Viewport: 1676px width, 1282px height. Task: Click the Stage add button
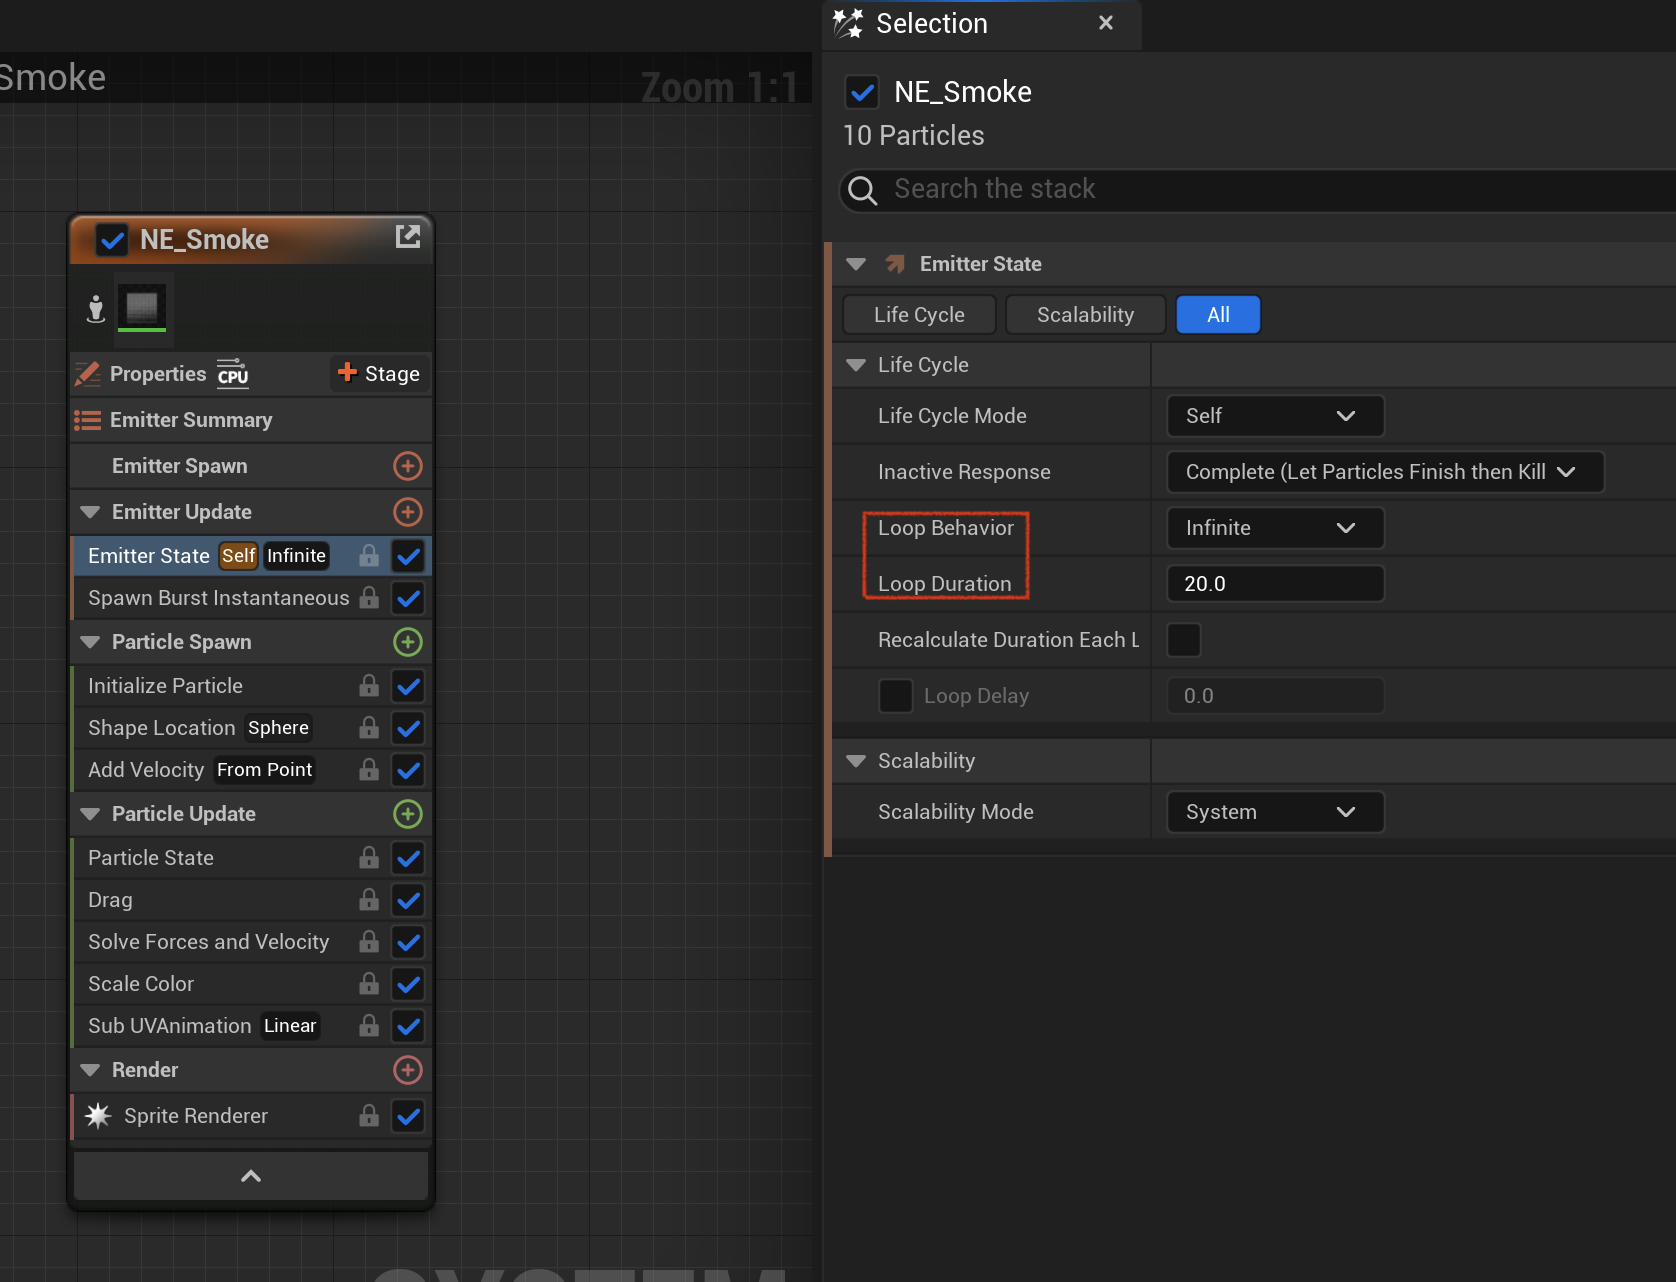[x=379, y=374]
